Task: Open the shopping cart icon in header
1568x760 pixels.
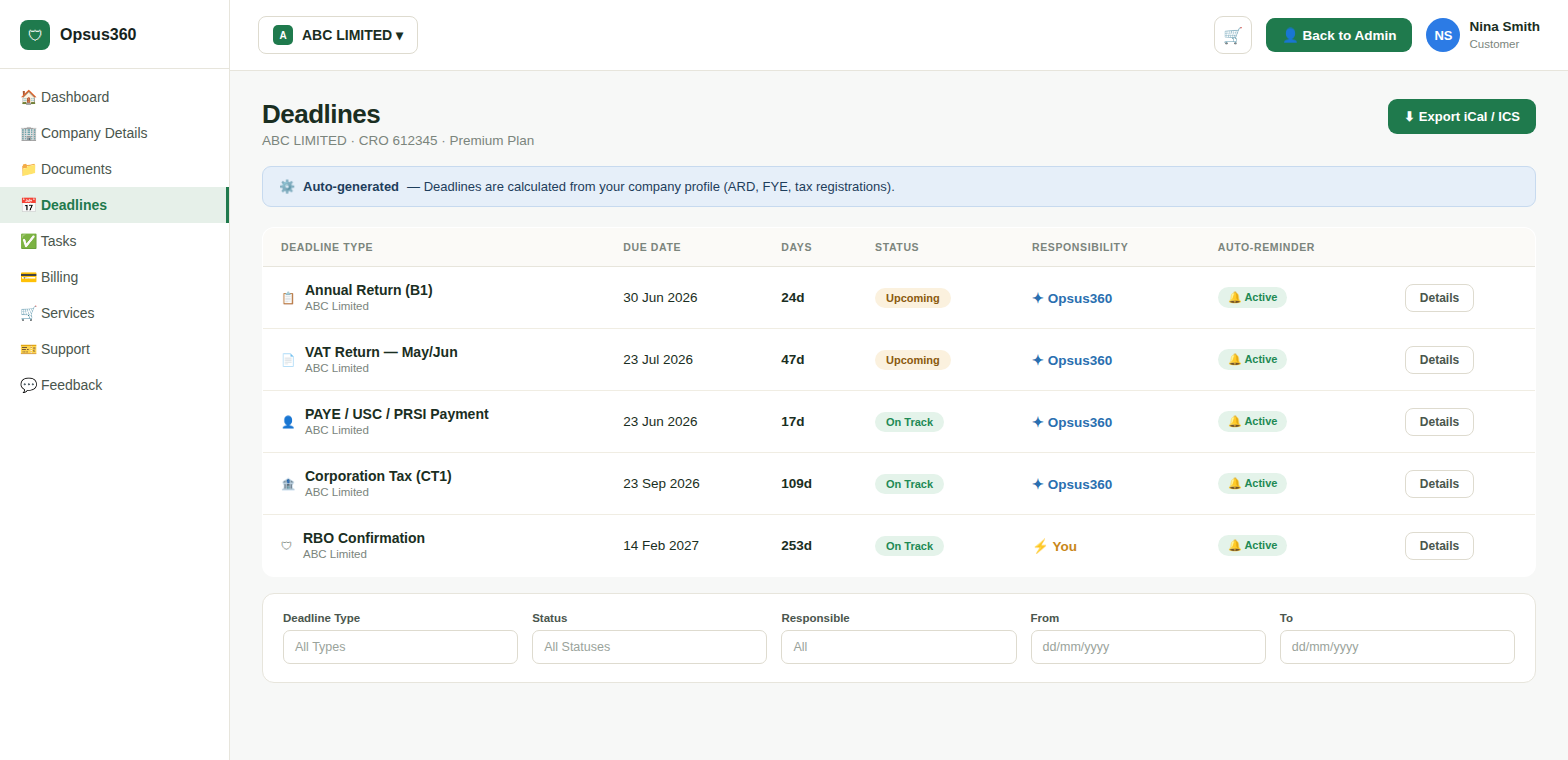Action: pyautogui.click(x=1233, y=35)
